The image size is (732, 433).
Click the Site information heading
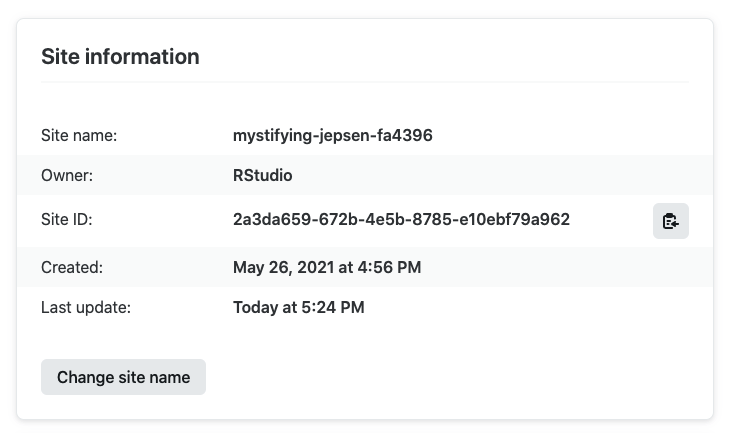(120, 57)
